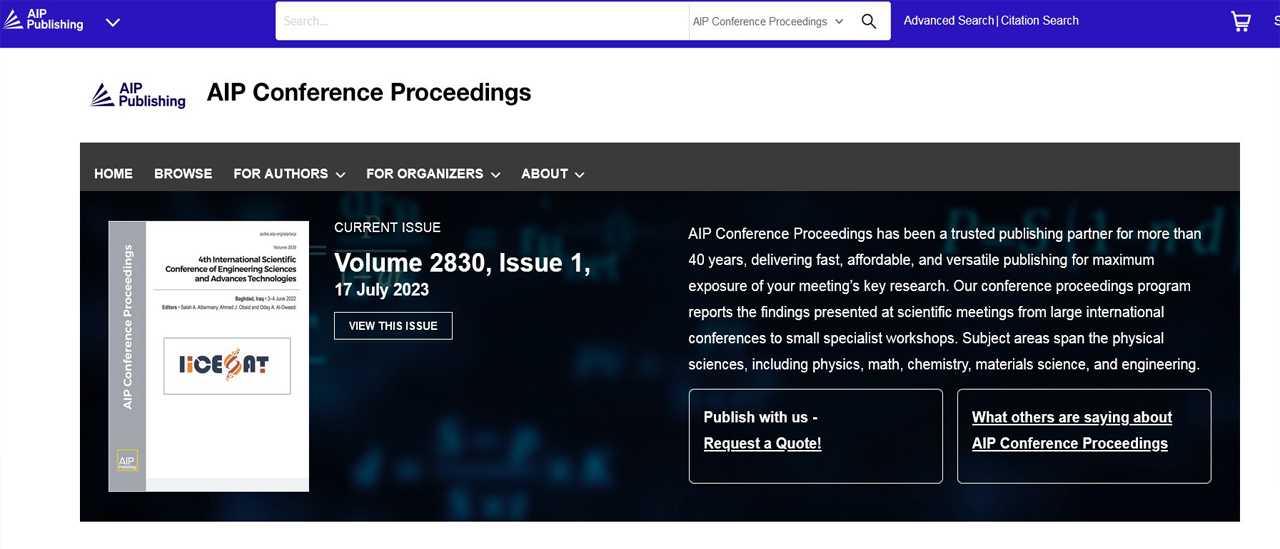
Task: Click the AIP Publishing logo beside journal title
Action: (138, 94)
